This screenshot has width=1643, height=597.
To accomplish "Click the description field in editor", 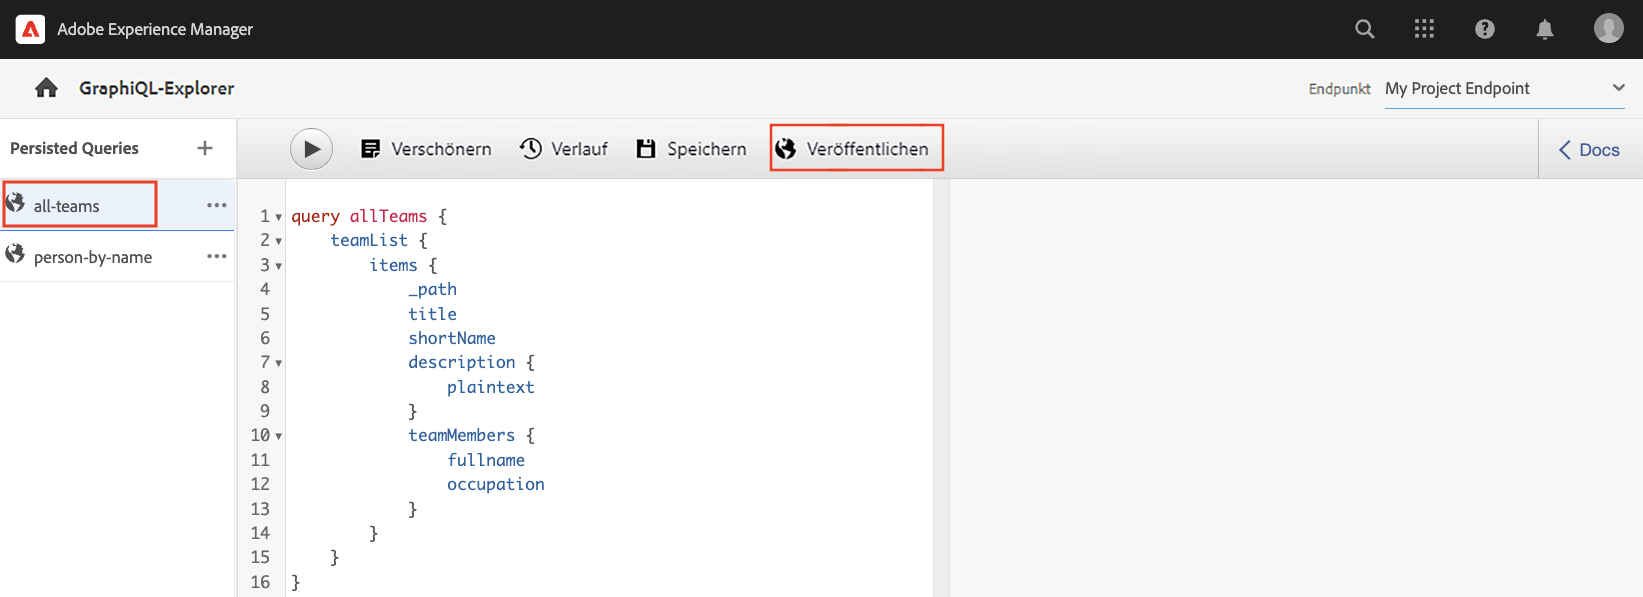I will click(x=462, y=362).
